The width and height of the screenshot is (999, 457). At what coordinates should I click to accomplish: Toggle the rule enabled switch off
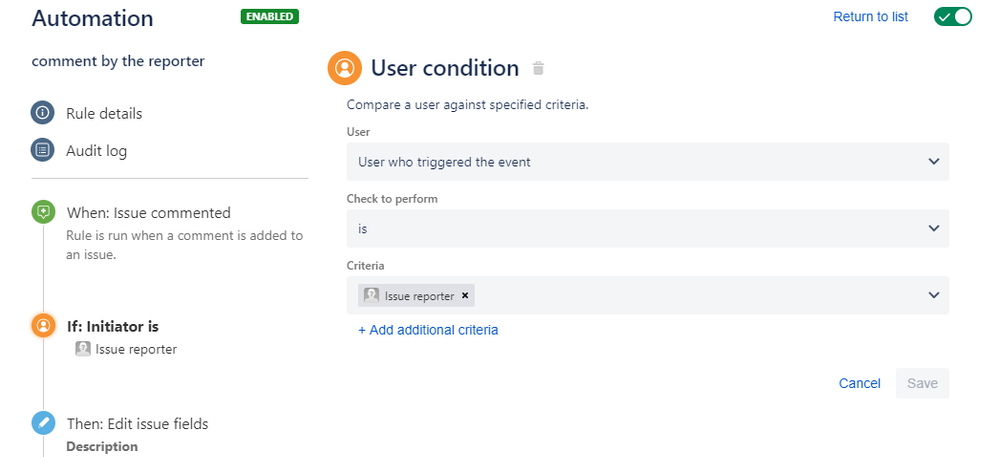(x=952, y=17)
